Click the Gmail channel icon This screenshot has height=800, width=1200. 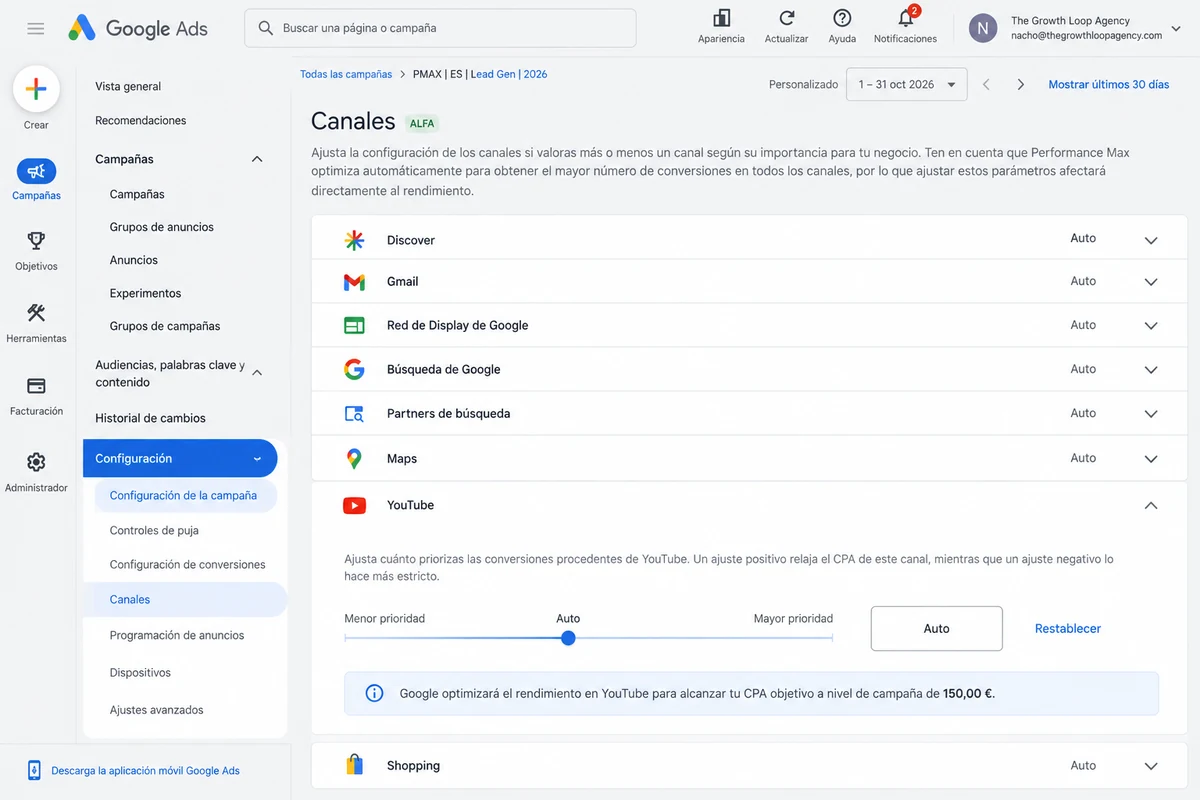point(354,282)
